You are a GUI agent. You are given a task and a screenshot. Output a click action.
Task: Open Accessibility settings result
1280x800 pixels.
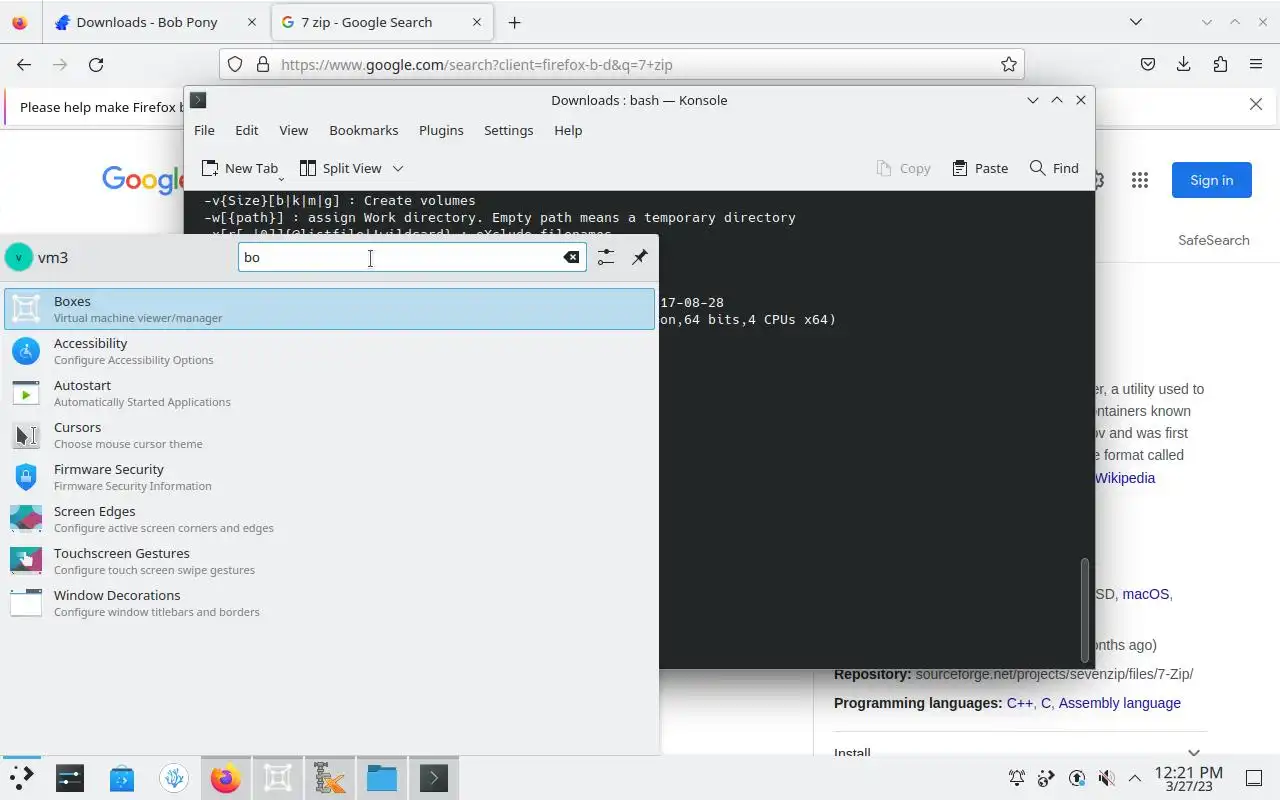click(329, 351)
